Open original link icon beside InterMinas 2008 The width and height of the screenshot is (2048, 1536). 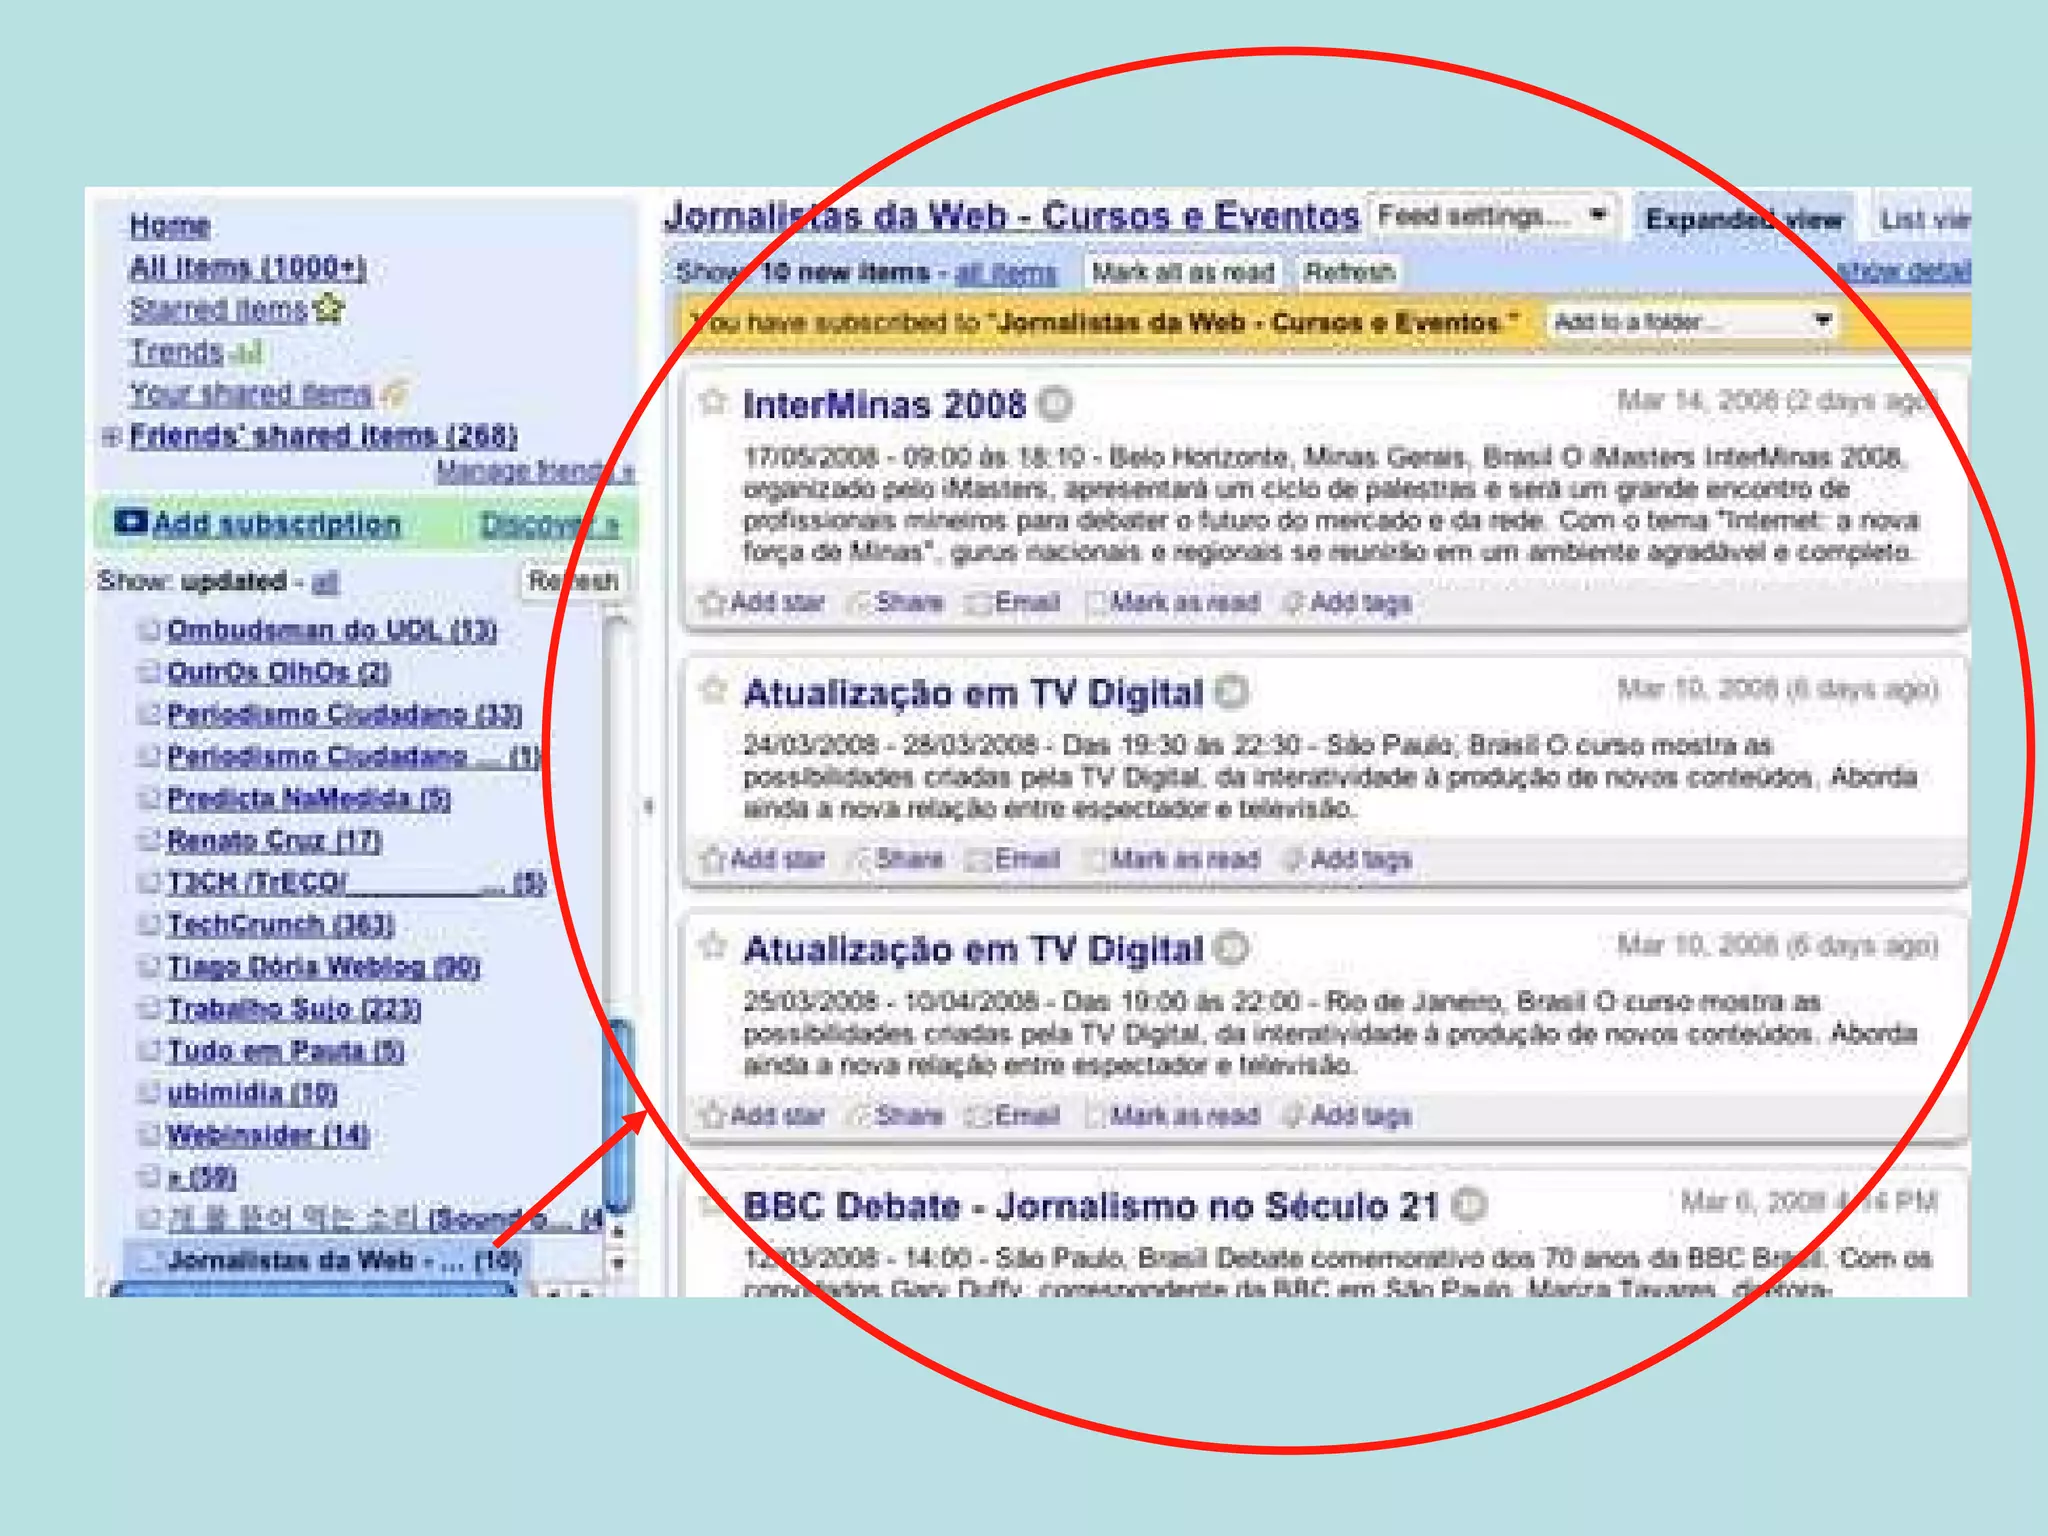[x=1055, y=404]
